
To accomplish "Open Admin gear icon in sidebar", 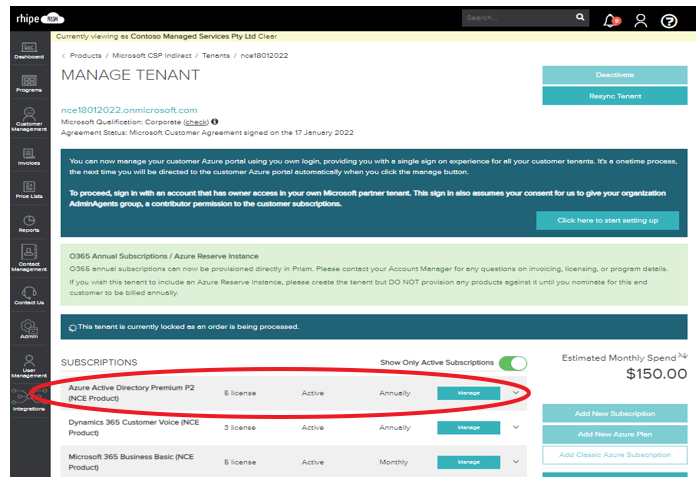I will click(29, 329).
